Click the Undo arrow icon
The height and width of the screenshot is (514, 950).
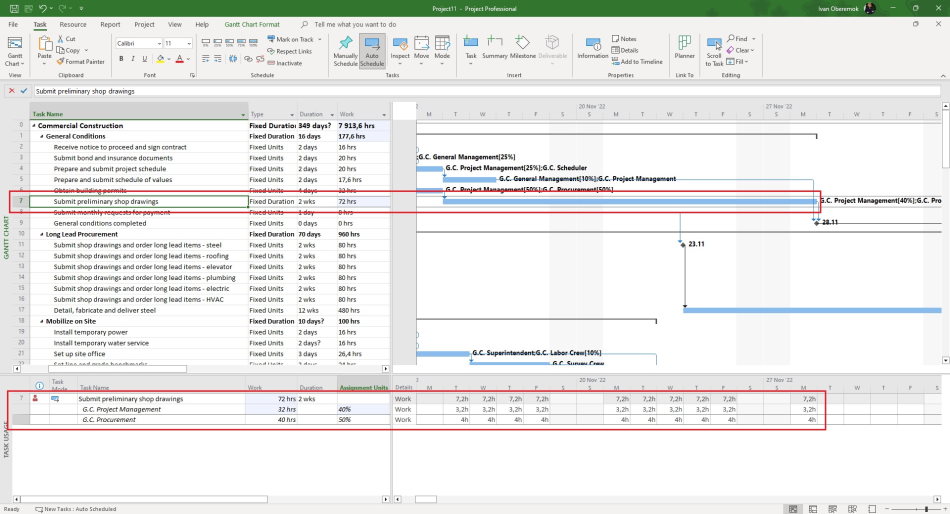pyautogui.click(x=42, y=8)
